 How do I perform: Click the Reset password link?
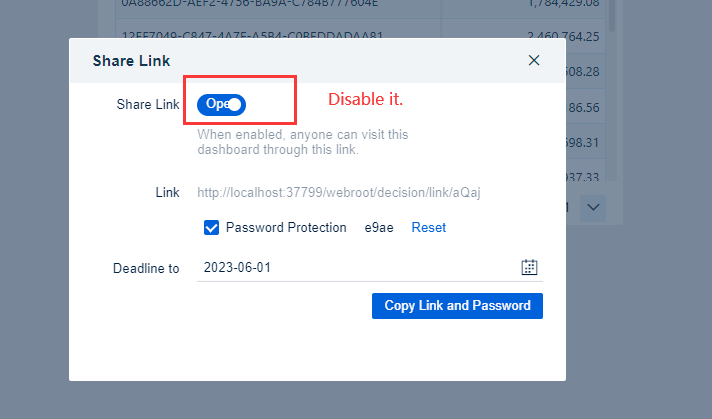pos(428,227)
